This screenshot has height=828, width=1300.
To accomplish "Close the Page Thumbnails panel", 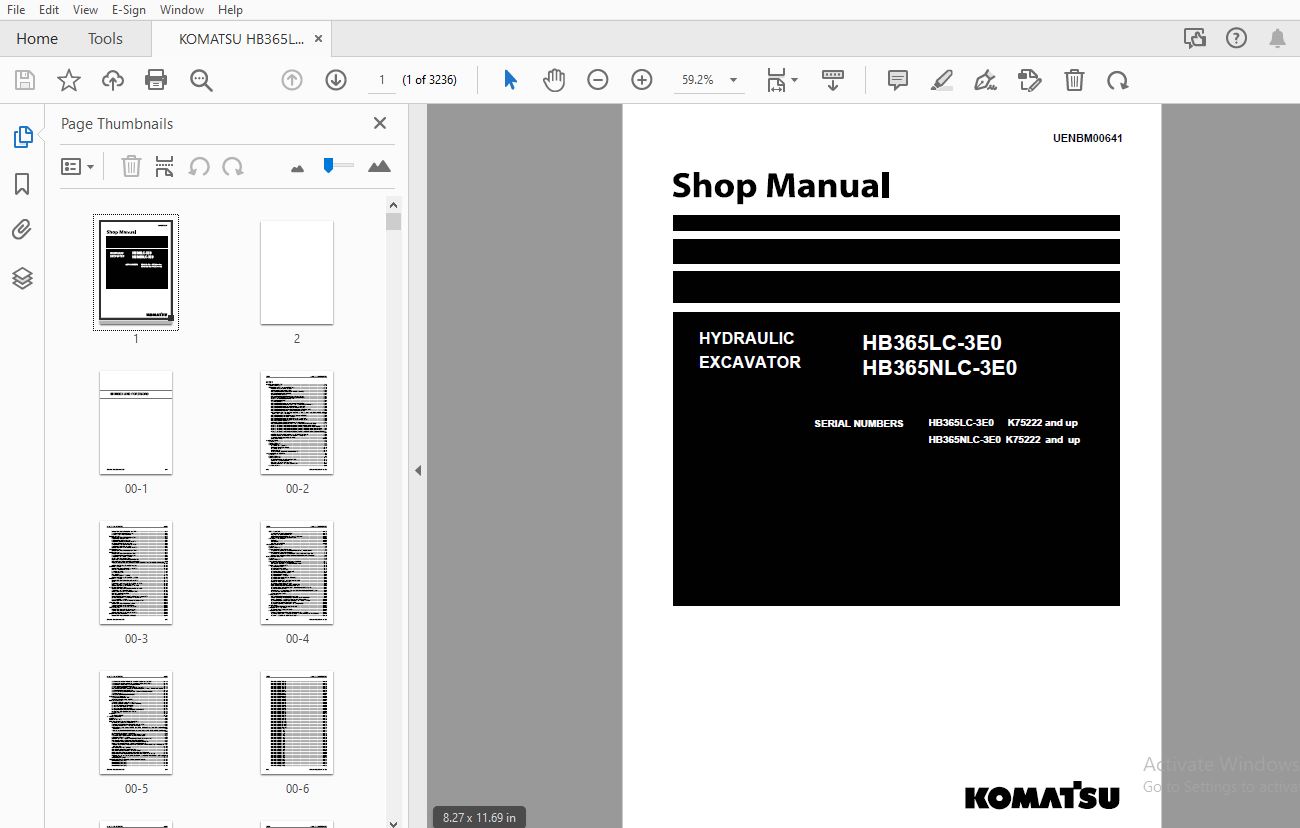I will 380,123.
